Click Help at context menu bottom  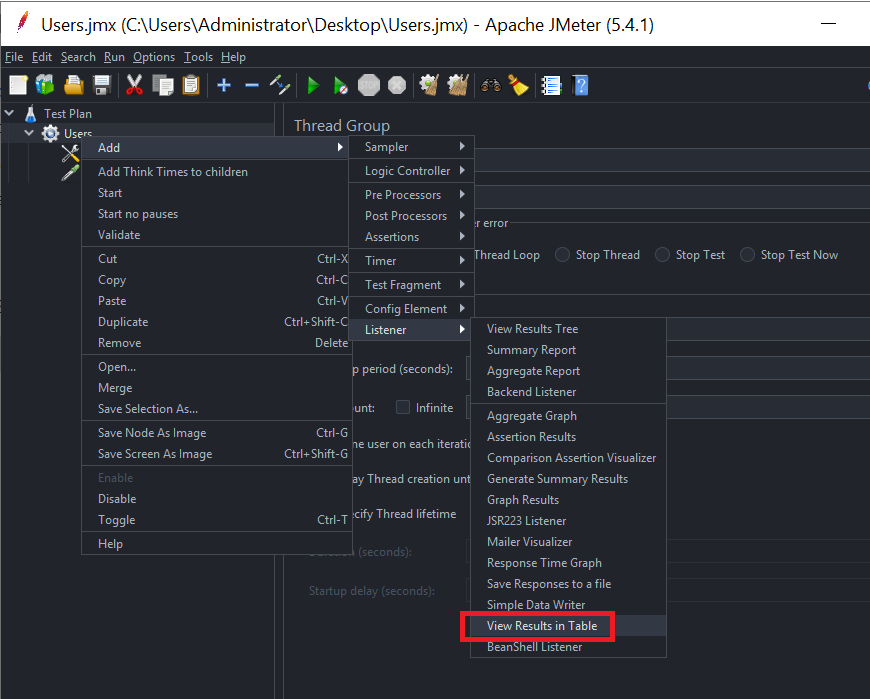click(x=217, y=544)
